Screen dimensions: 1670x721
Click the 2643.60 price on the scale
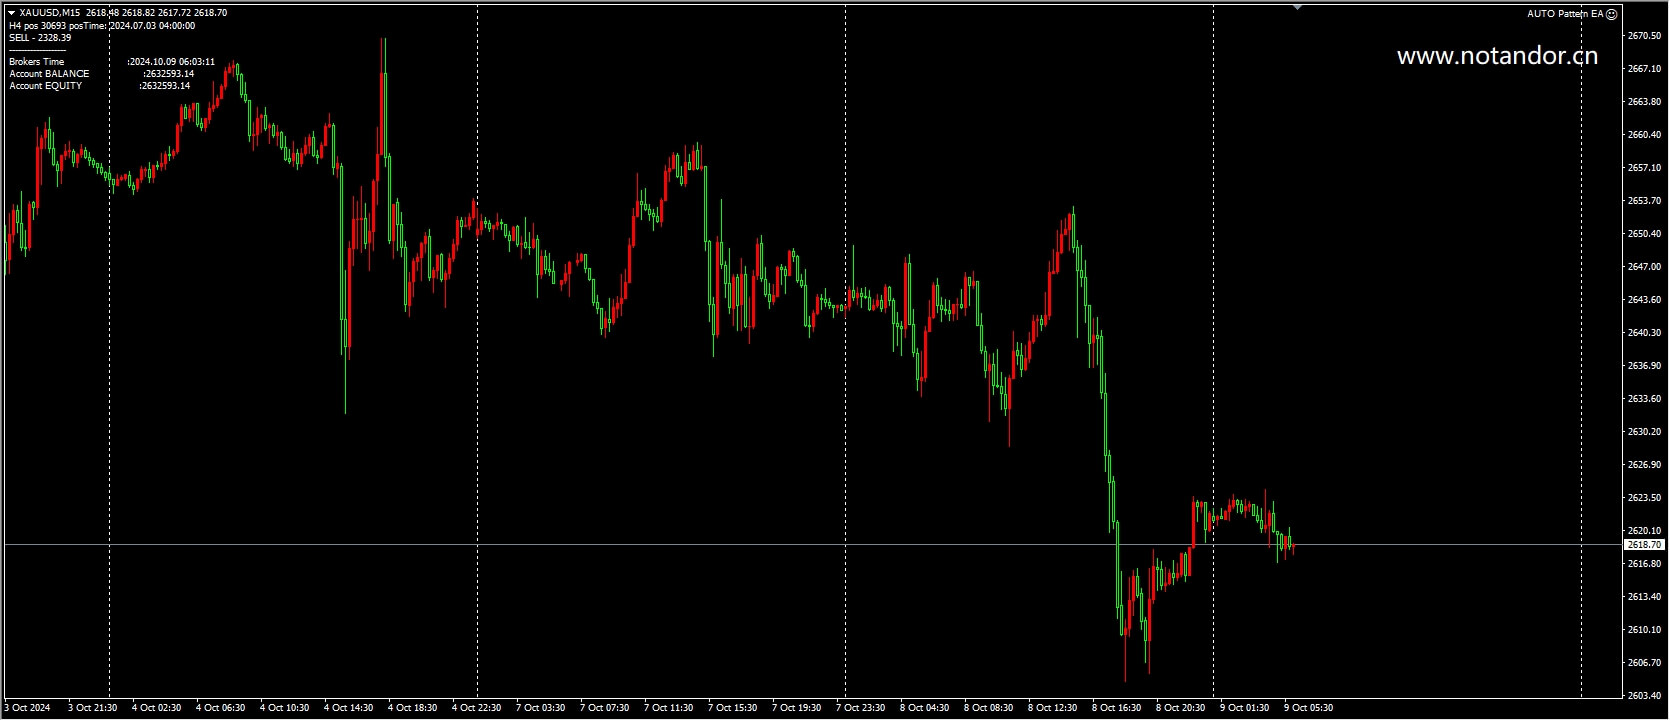coord(1645,300)
